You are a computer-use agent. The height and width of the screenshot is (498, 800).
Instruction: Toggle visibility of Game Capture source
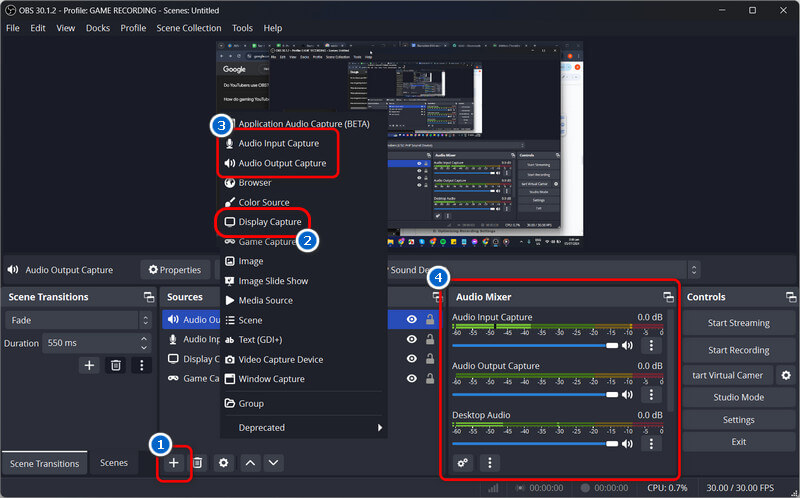pyautogui.click(x=412, y=378)
